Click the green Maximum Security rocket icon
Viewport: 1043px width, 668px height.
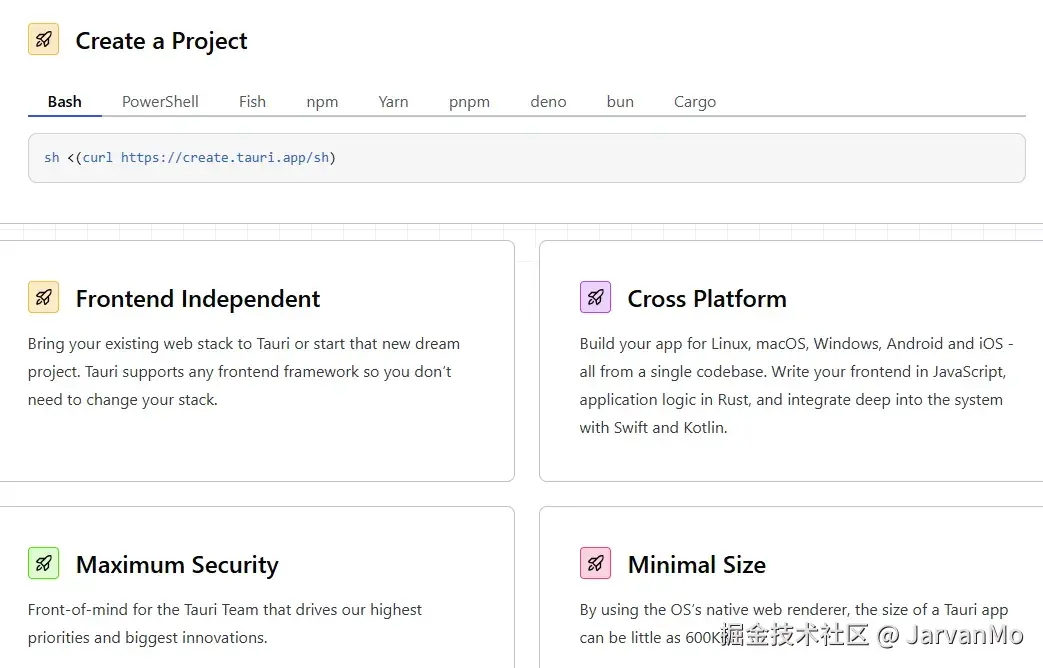tap(43, 563)
